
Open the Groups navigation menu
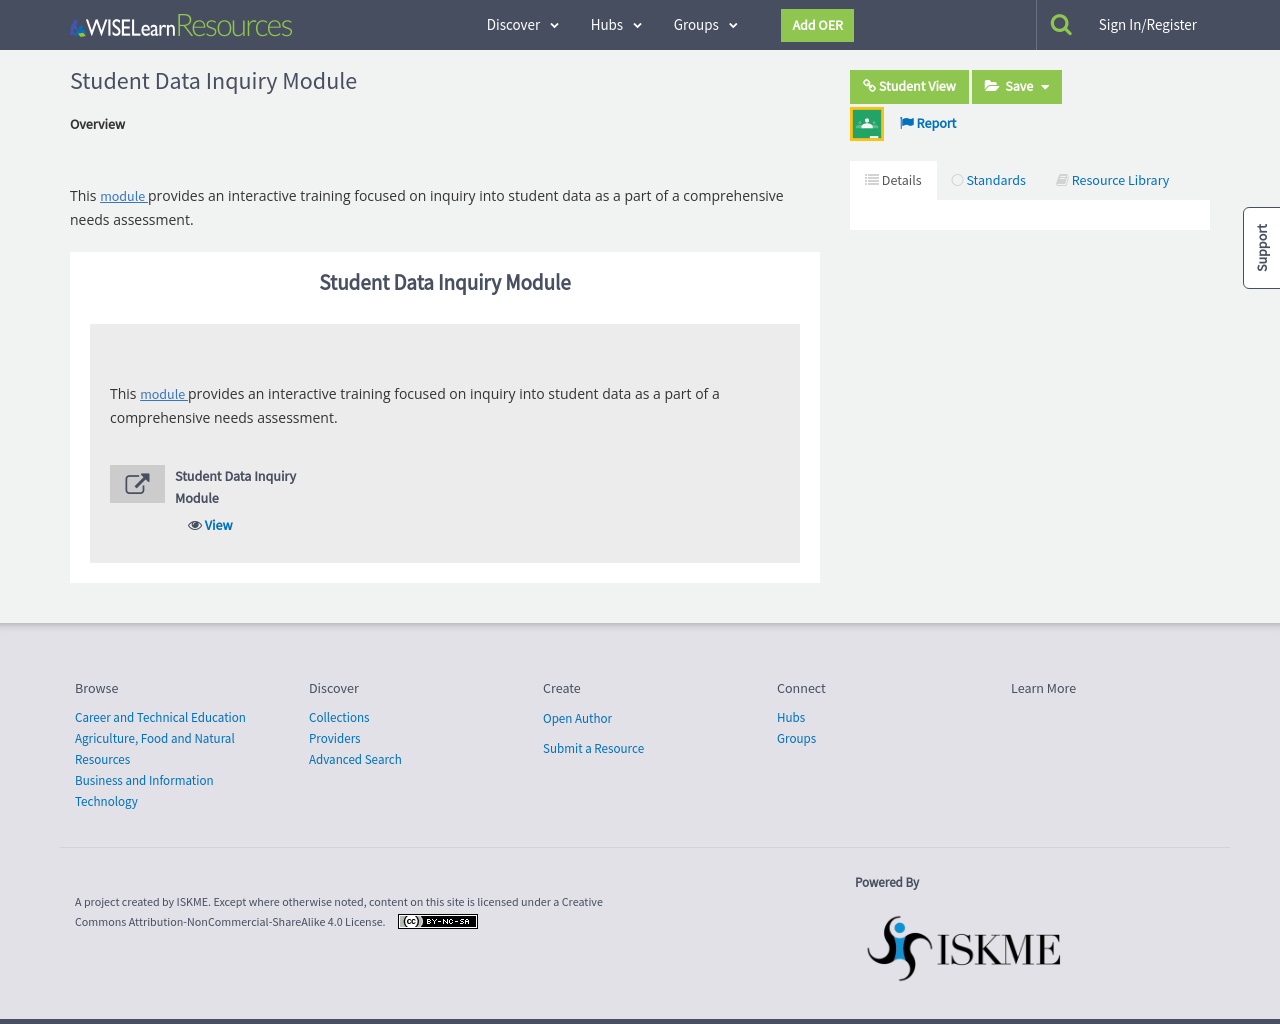coord(704,24)
